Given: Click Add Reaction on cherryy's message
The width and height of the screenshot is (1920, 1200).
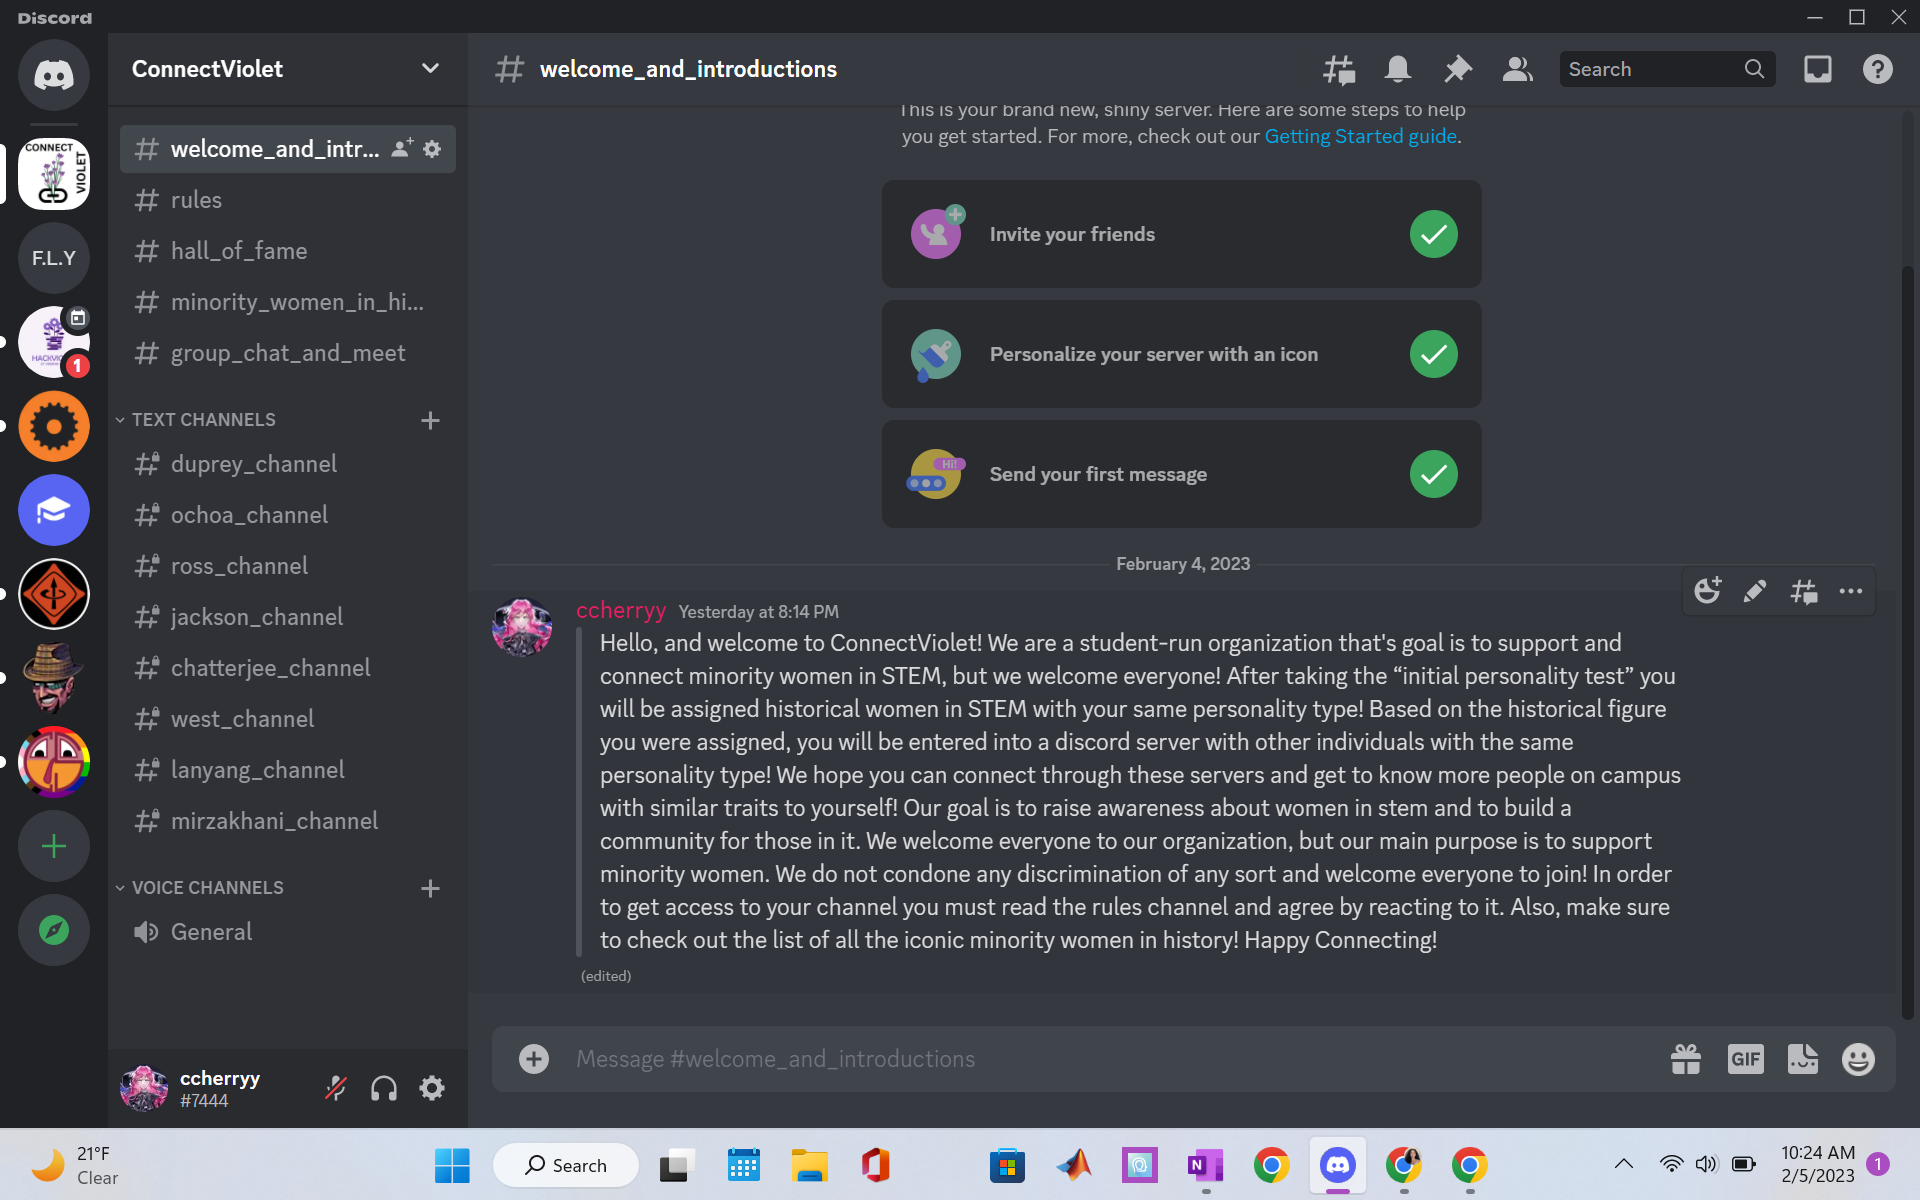Looking at the screenshot, I should point(1707,591).
